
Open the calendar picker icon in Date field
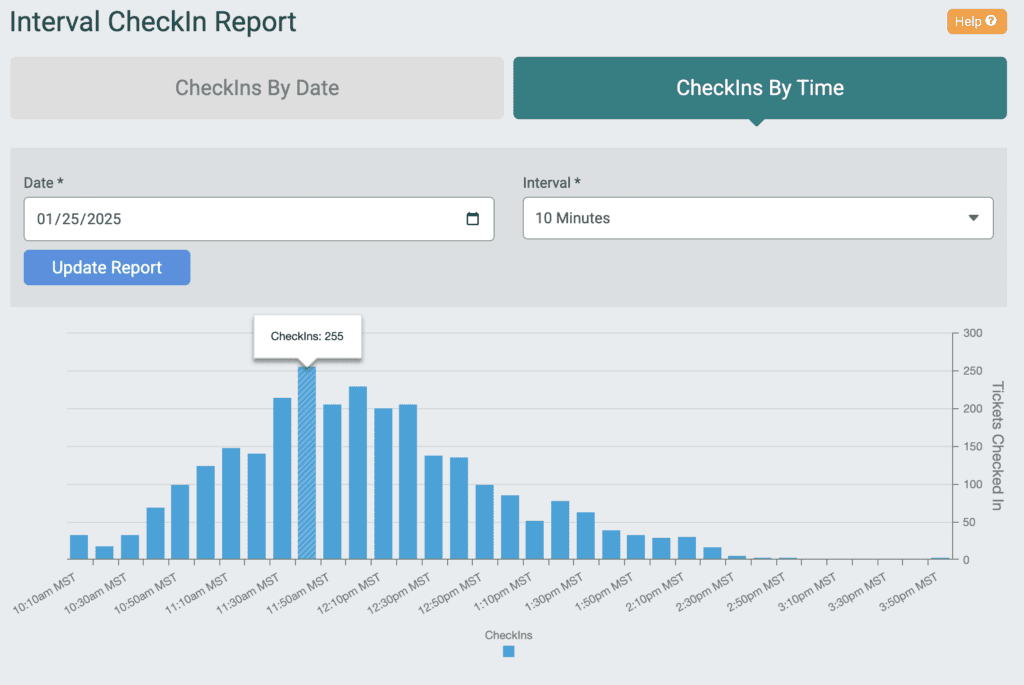coord(473,219)
